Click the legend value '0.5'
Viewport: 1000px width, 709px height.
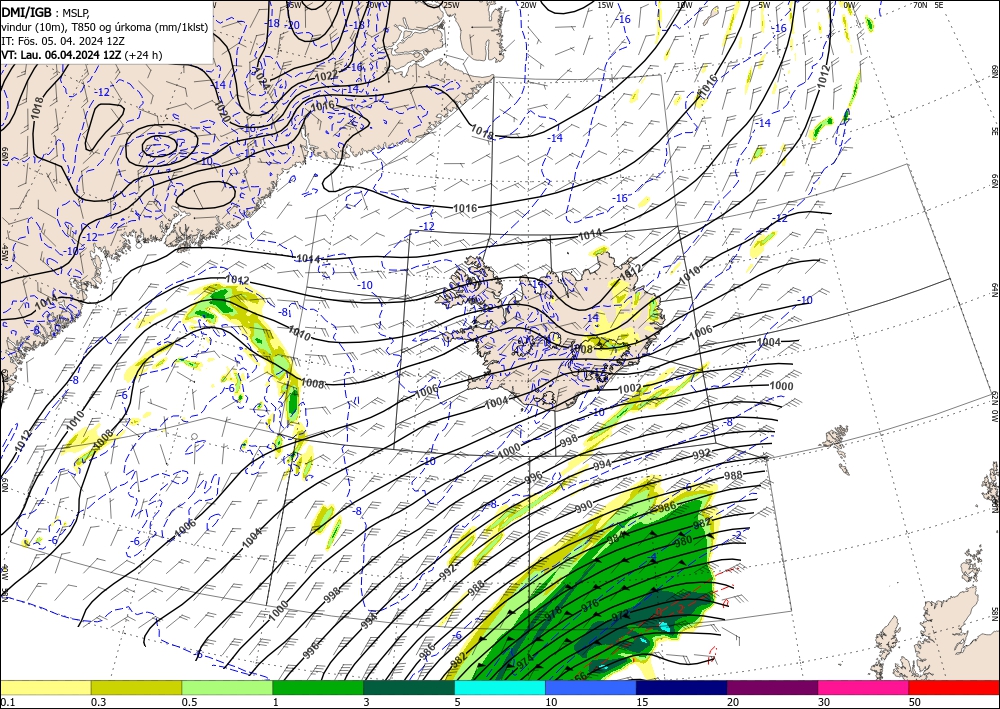[189, 702]
